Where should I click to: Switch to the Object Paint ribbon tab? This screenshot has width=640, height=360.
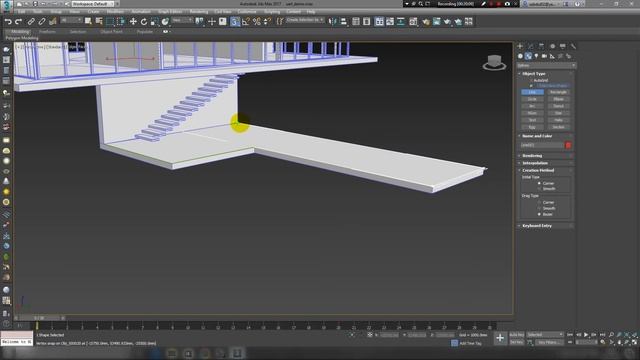point(111,31)
